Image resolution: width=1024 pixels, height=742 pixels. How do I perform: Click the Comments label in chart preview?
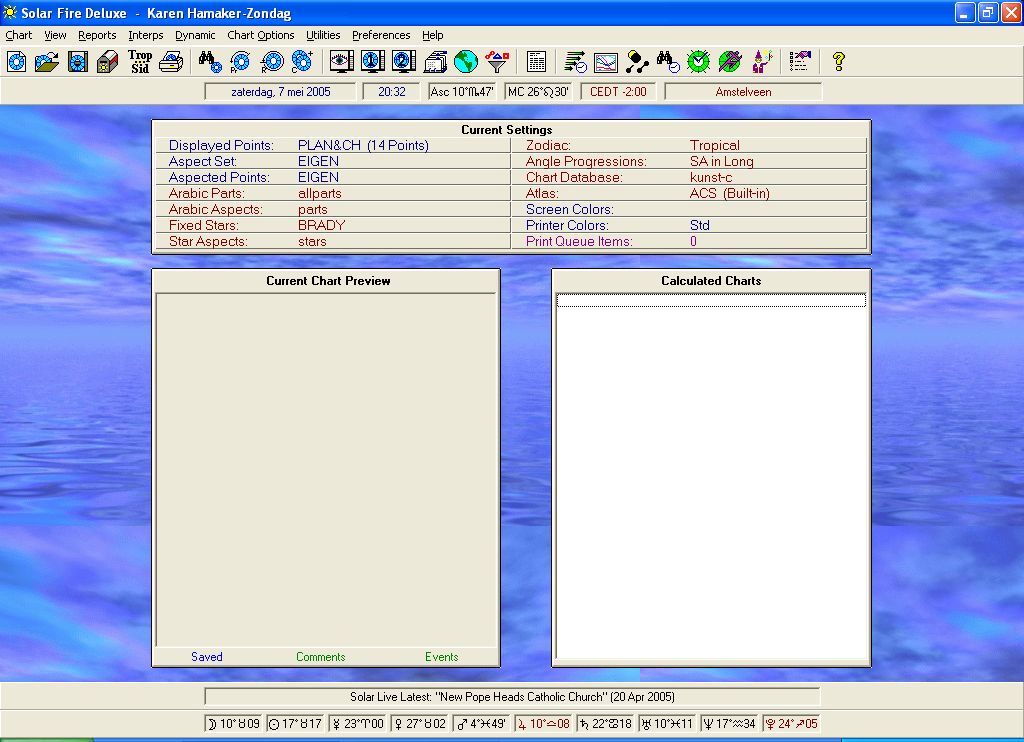click(x=320, y=657)
